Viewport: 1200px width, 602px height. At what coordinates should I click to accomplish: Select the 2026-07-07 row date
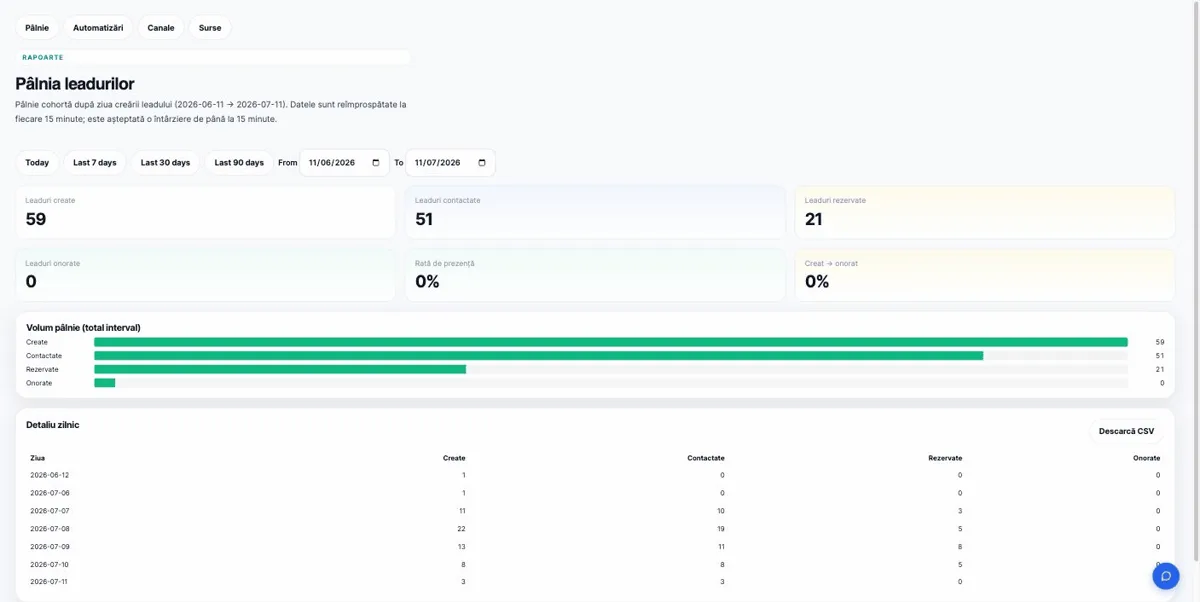pyautogui.click(x=50, y=511)
